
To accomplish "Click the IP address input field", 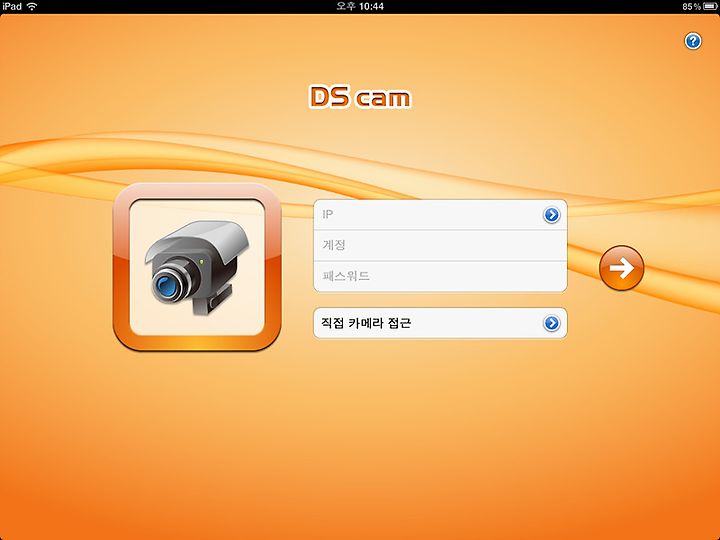I will (x=440, y=214).
